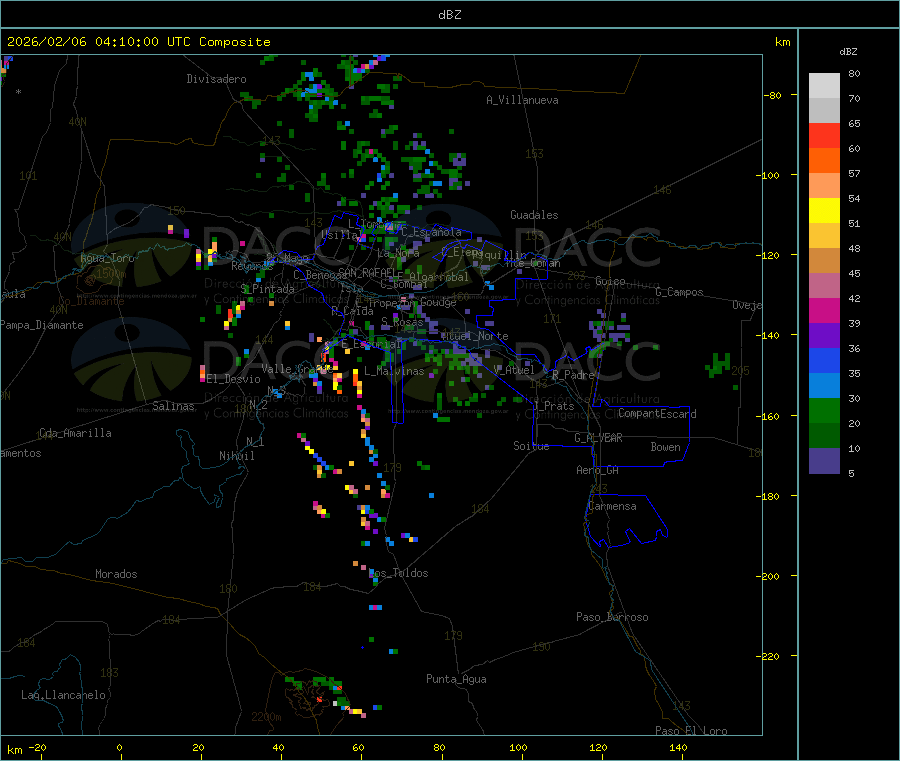Click the 'Soitue' map label

[531, 446]
